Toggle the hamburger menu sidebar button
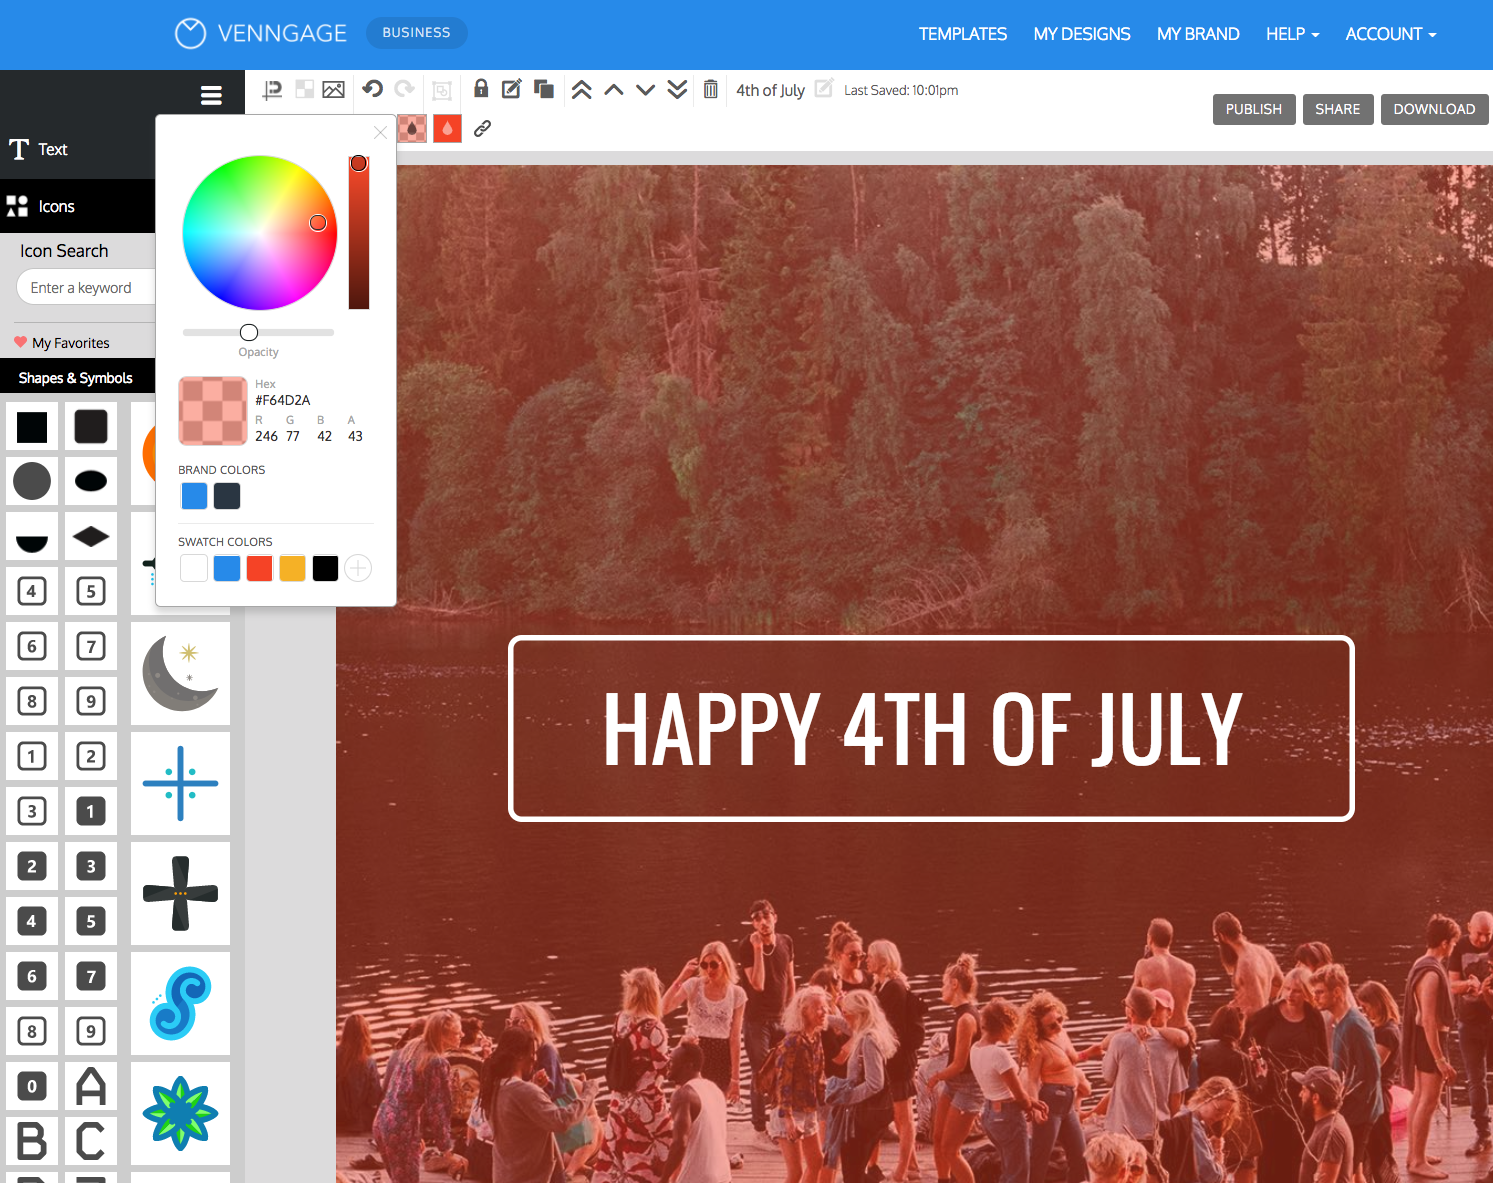This screenshot has height=1183, width=1493. point(211,96)
